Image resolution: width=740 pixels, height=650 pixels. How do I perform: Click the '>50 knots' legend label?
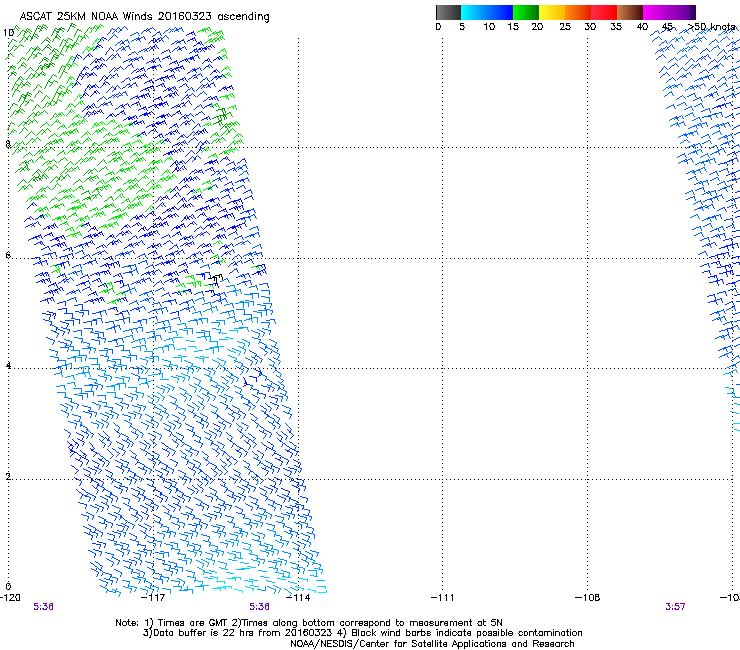click(x=712, y=27)
